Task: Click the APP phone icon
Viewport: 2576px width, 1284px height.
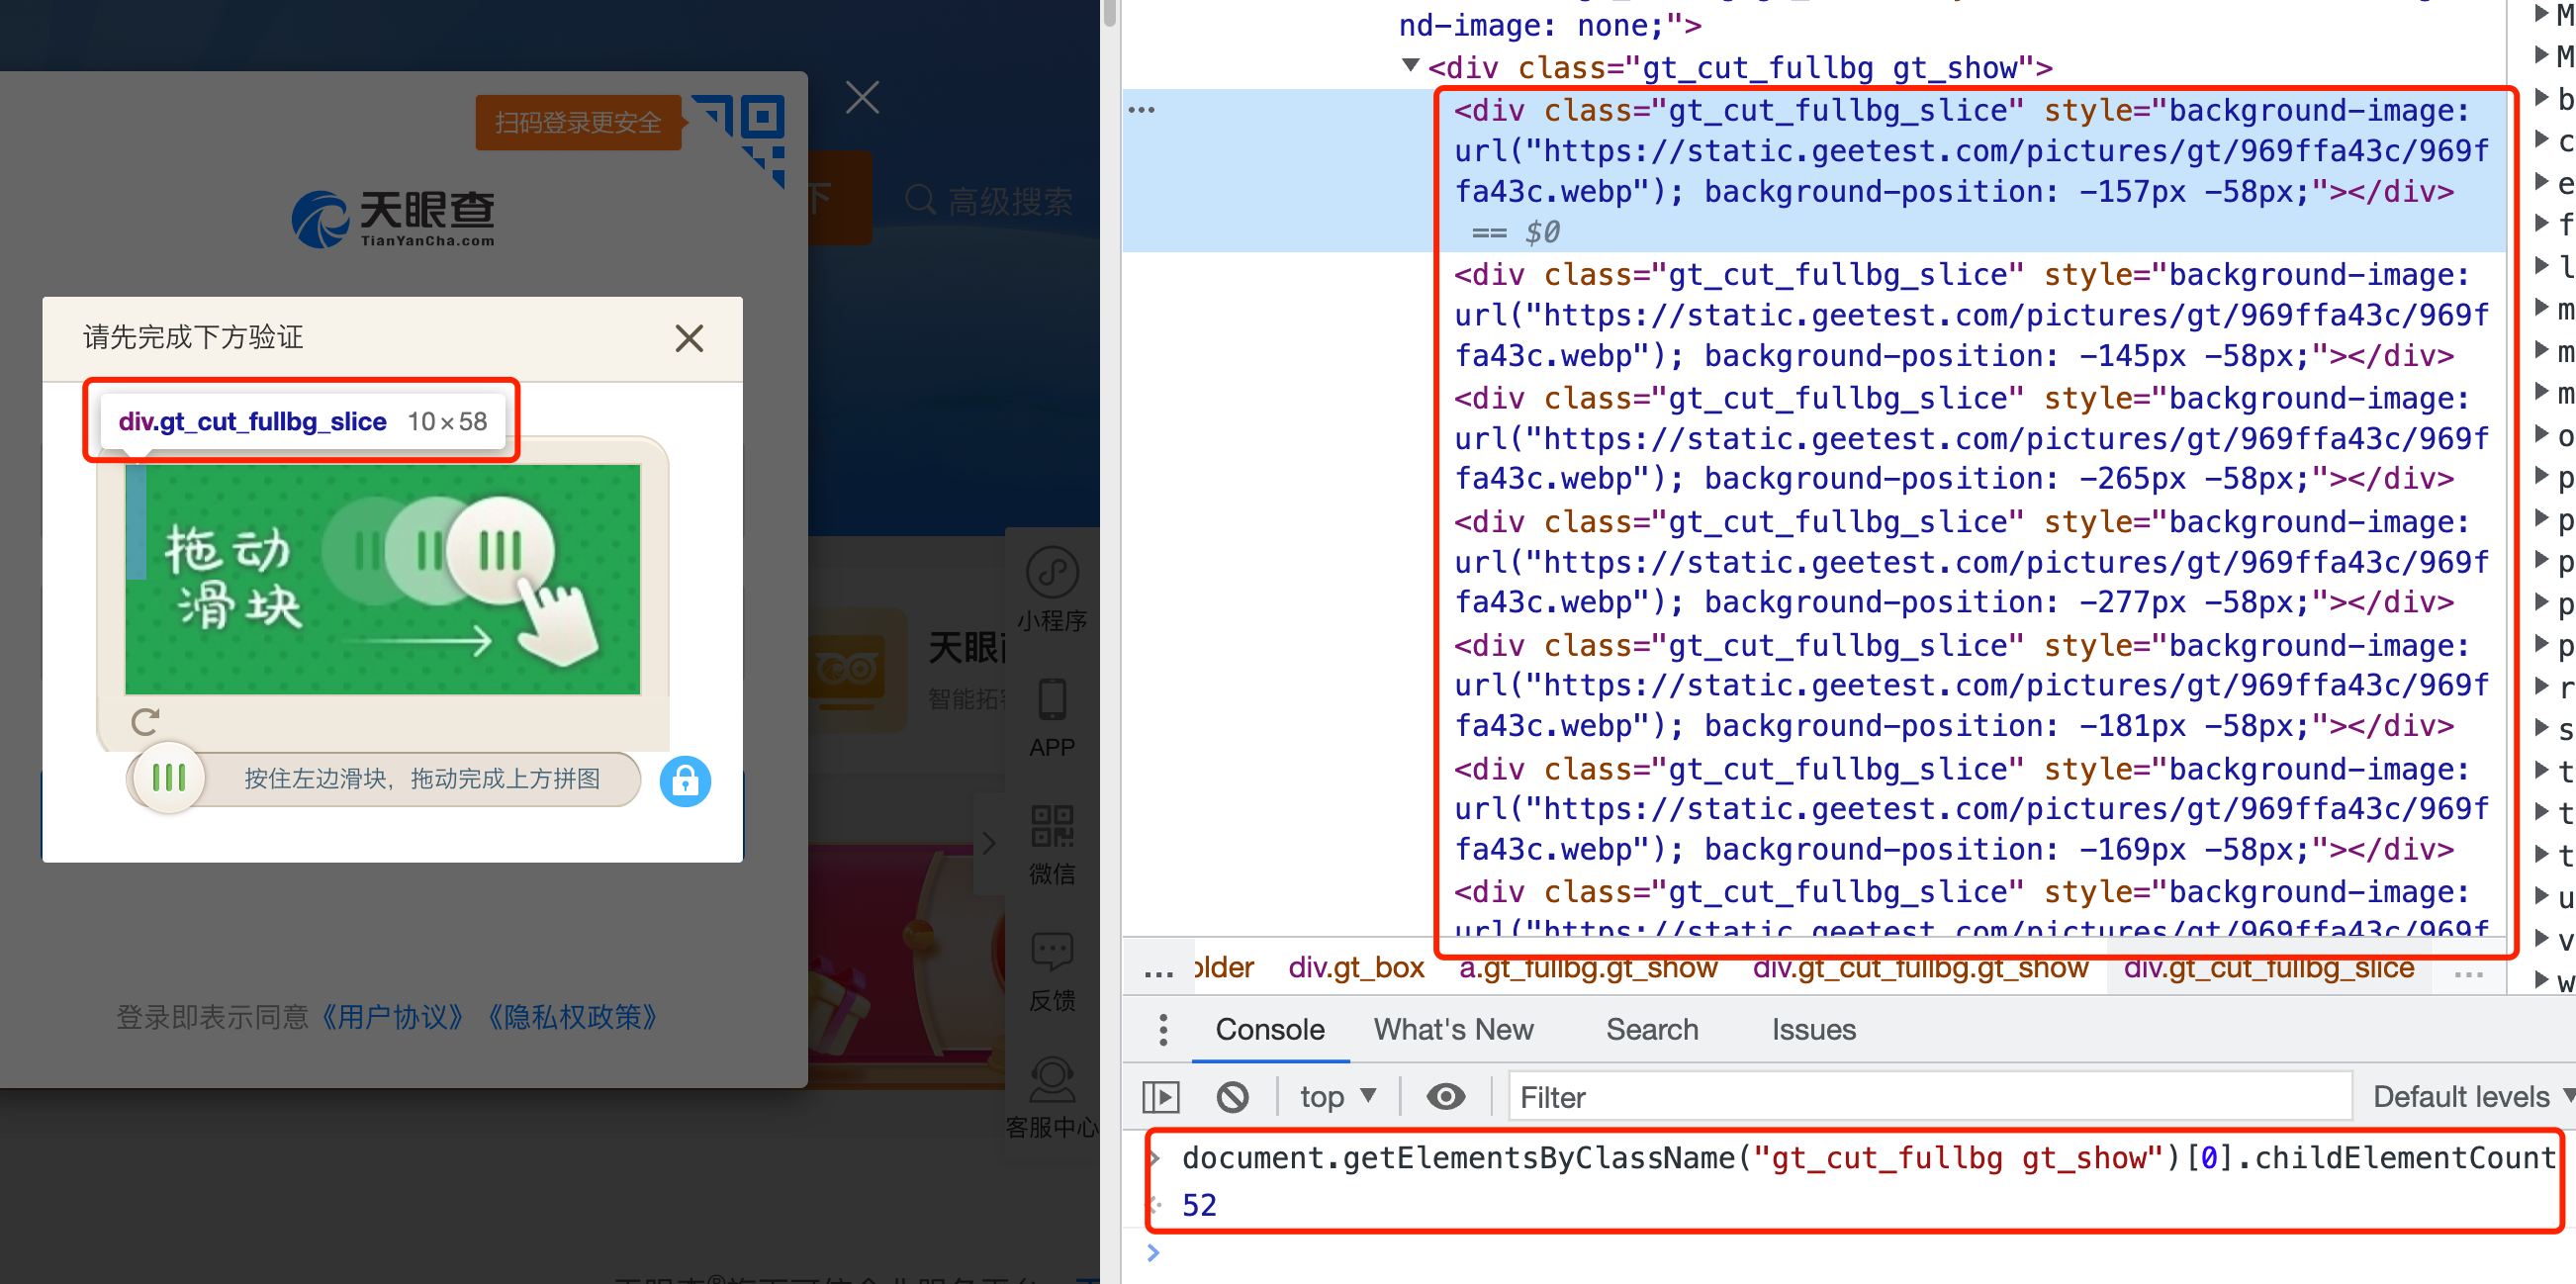Action: [1052, 700]
